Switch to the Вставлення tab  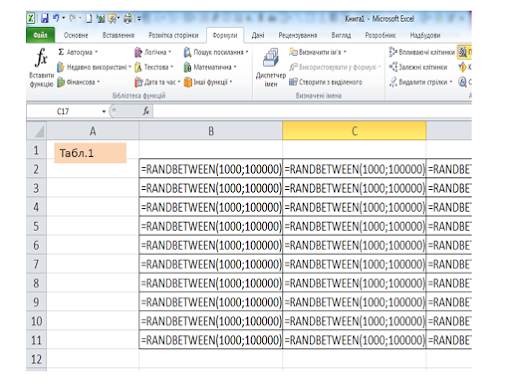click(118, 35)
